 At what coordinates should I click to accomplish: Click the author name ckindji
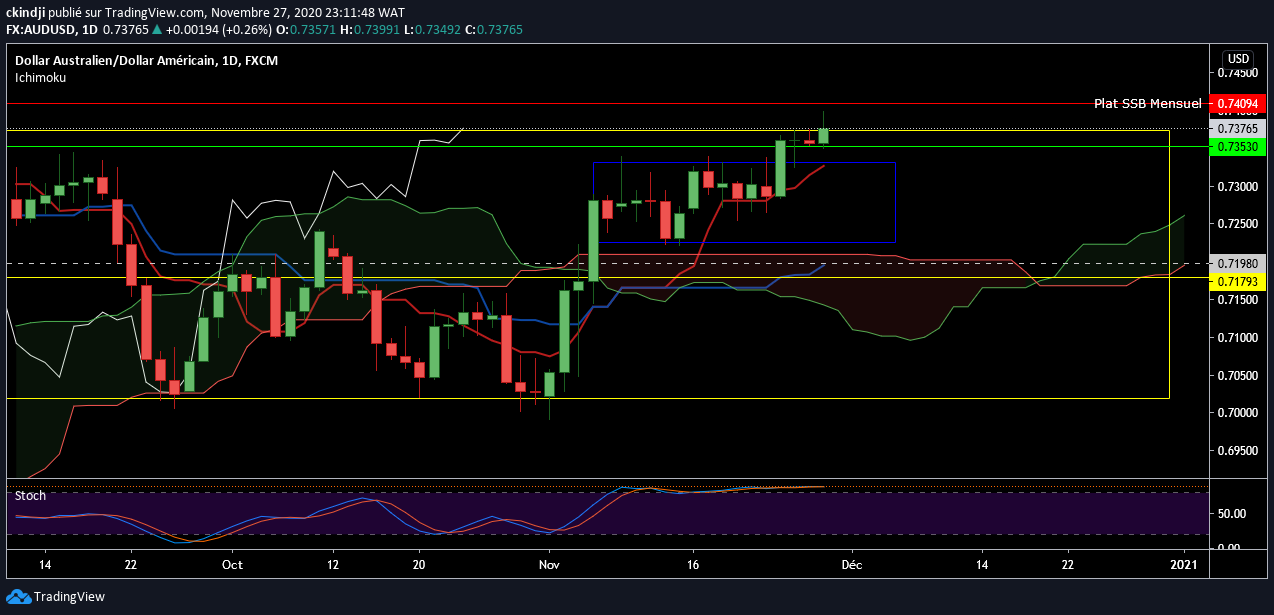[26, 11]
